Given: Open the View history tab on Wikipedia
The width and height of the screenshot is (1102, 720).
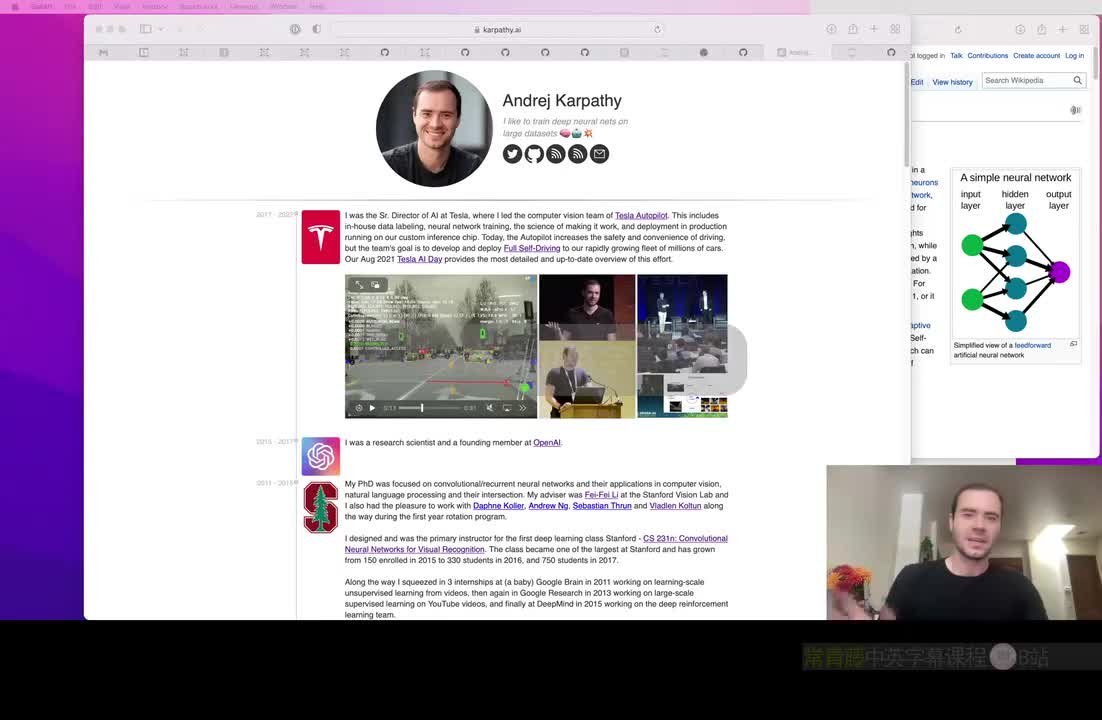Looking at the screenshot, I should point(952,82).
